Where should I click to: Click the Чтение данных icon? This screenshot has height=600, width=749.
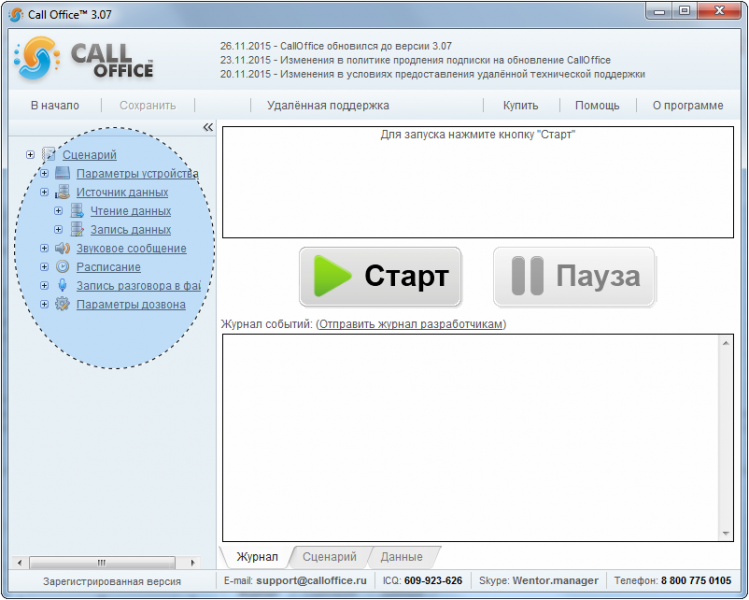click(x=77, y=211)
